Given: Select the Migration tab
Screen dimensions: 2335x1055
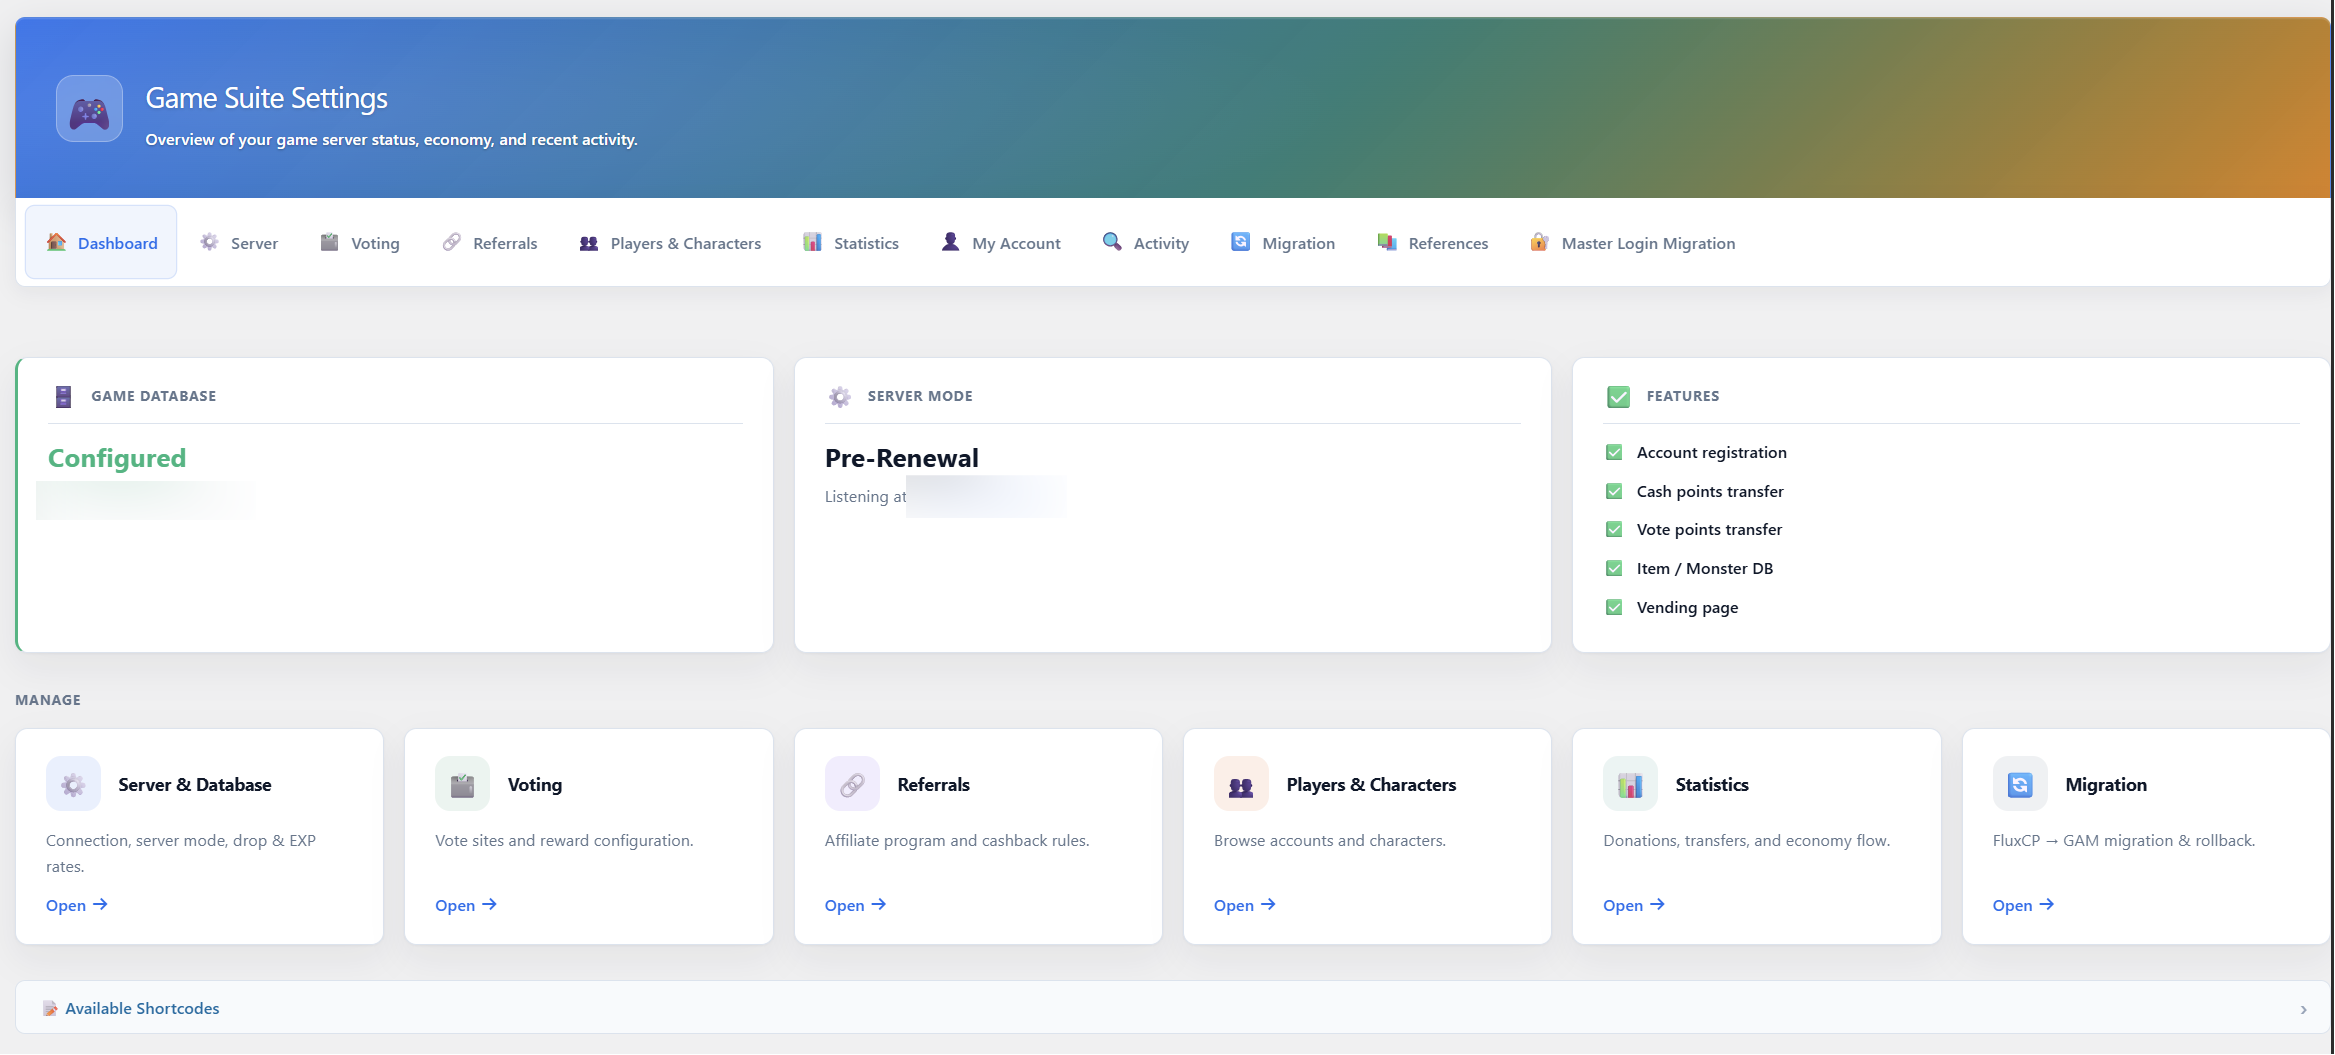Looking at the screenshot, I should [x=1282, y=242].
